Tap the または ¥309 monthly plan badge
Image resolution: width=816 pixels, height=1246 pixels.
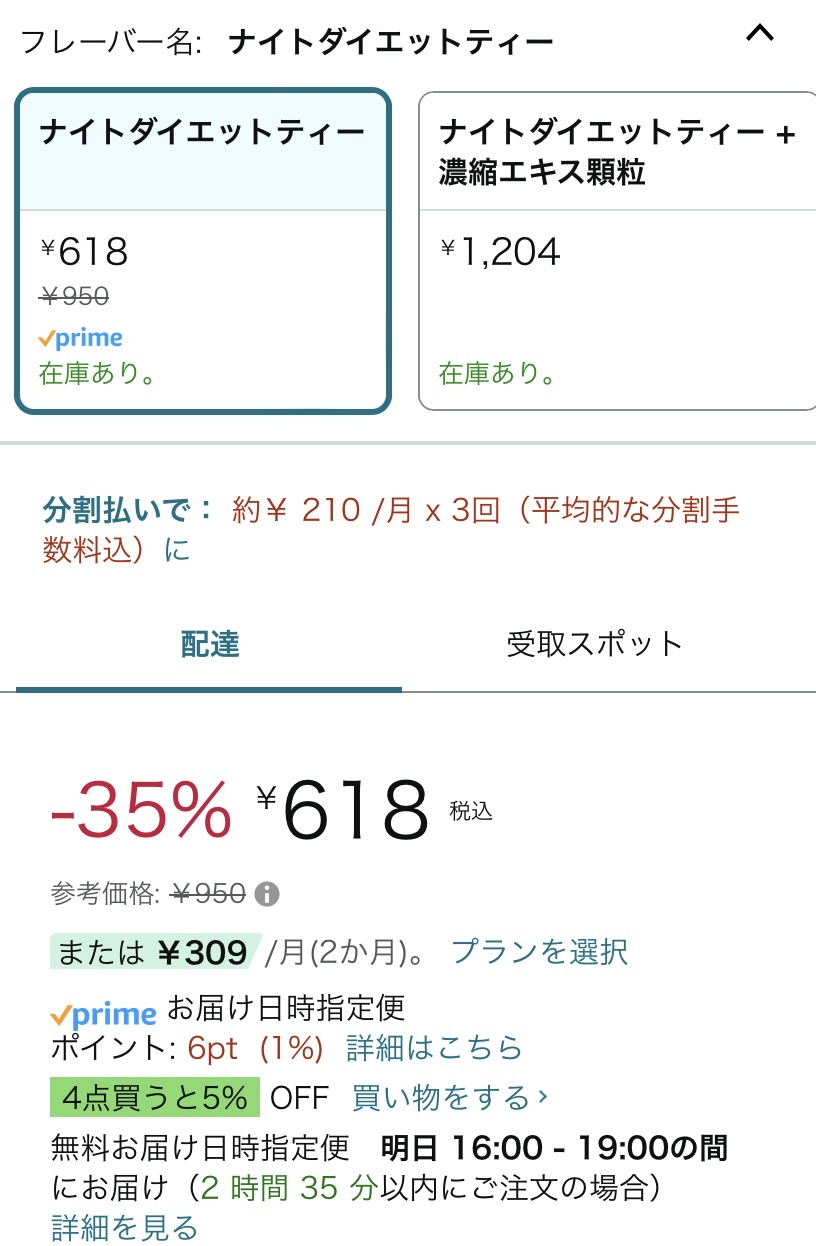coord(155,952)
